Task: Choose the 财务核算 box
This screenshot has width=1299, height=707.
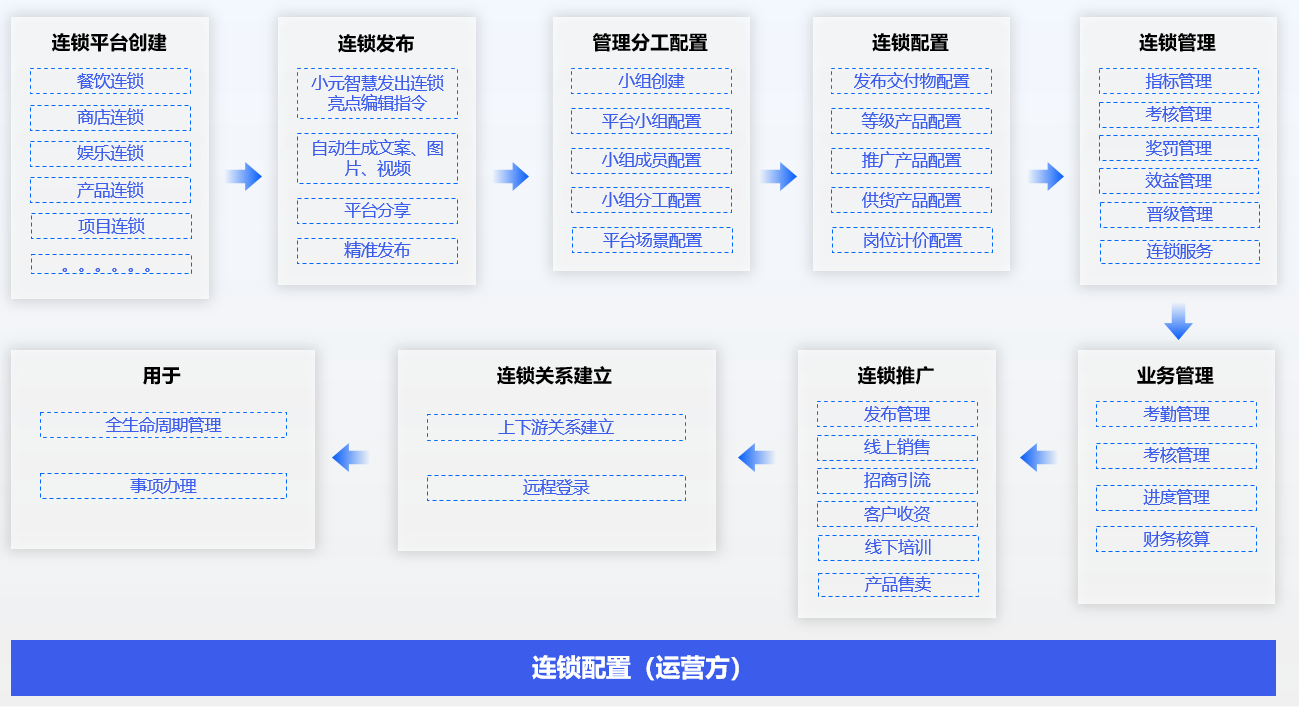Action: point(1176,539)
